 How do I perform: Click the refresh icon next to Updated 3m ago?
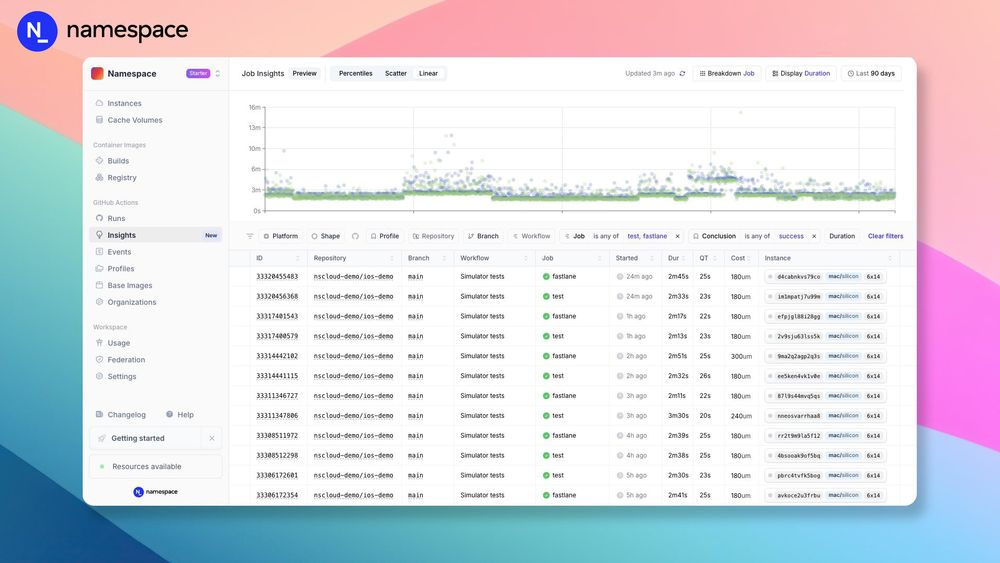(x=682, y=73)
